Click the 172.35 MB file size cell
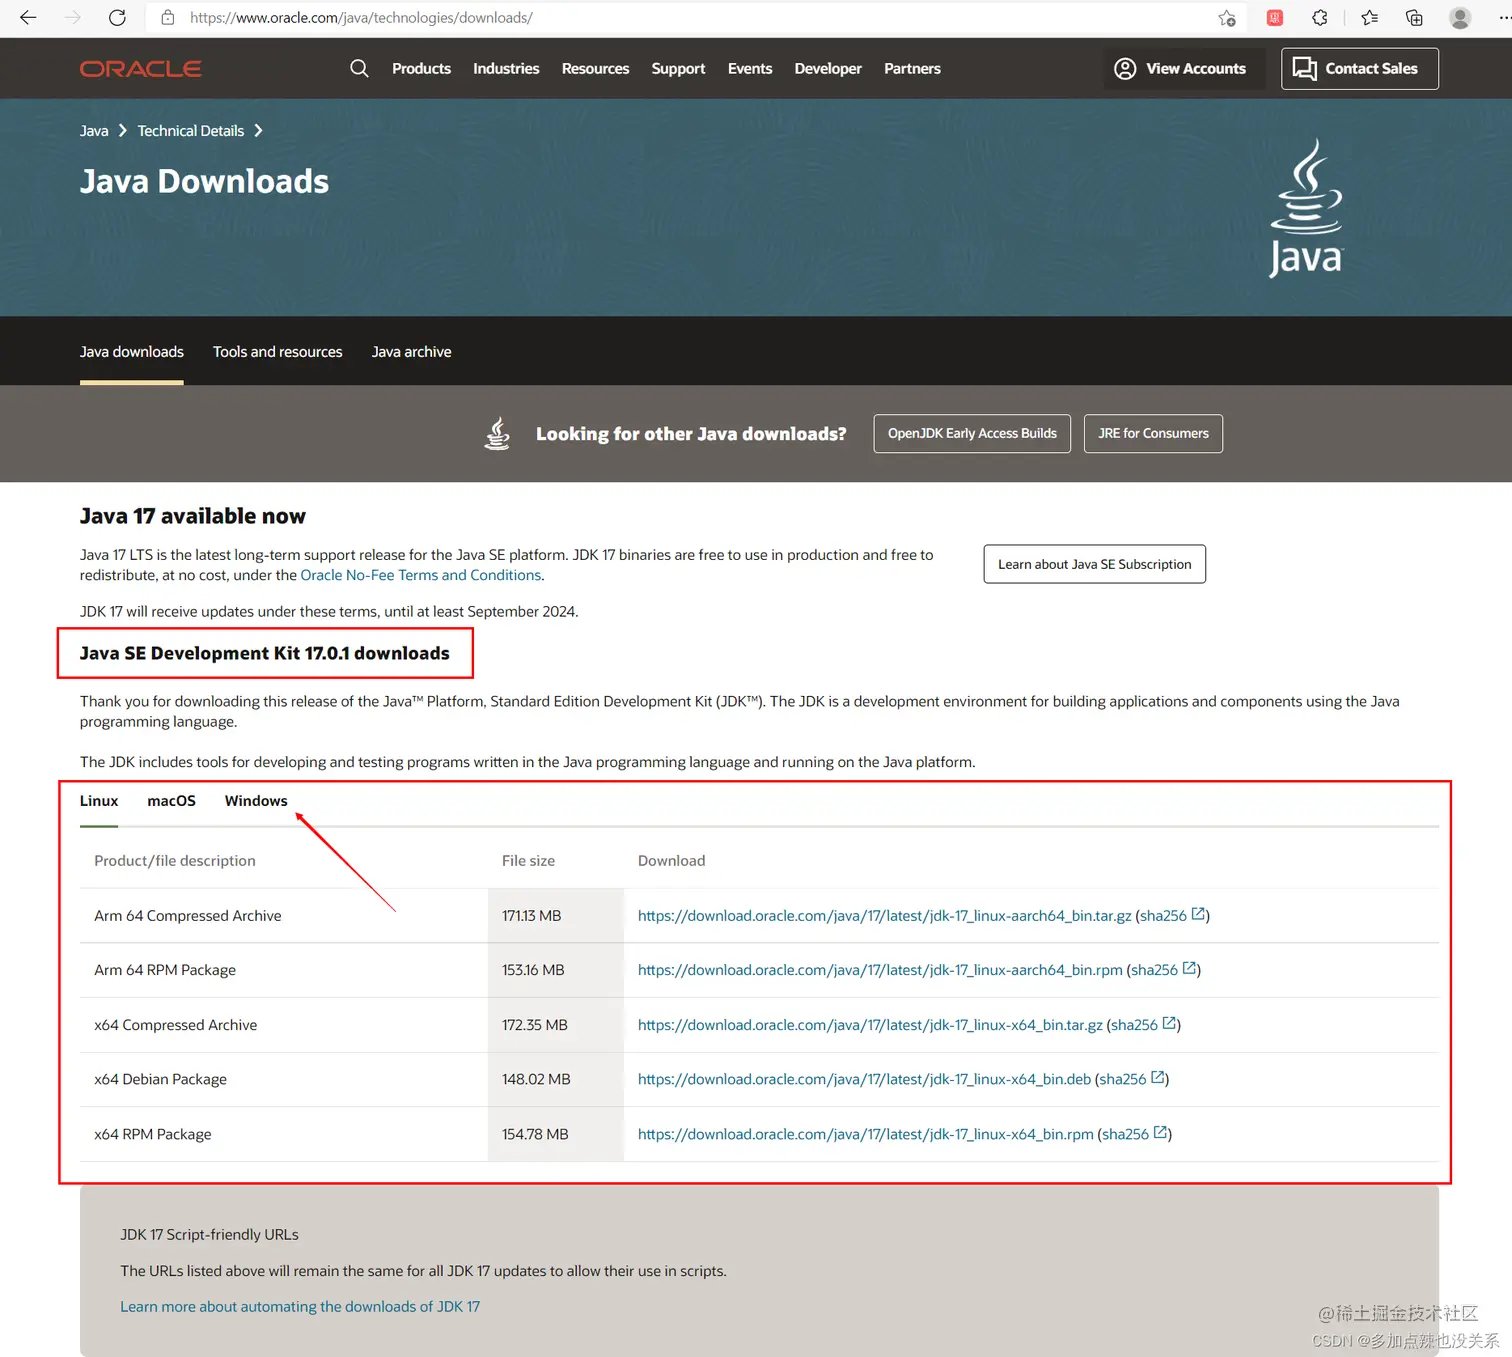1512x1357 pixels. point(556,1025)
